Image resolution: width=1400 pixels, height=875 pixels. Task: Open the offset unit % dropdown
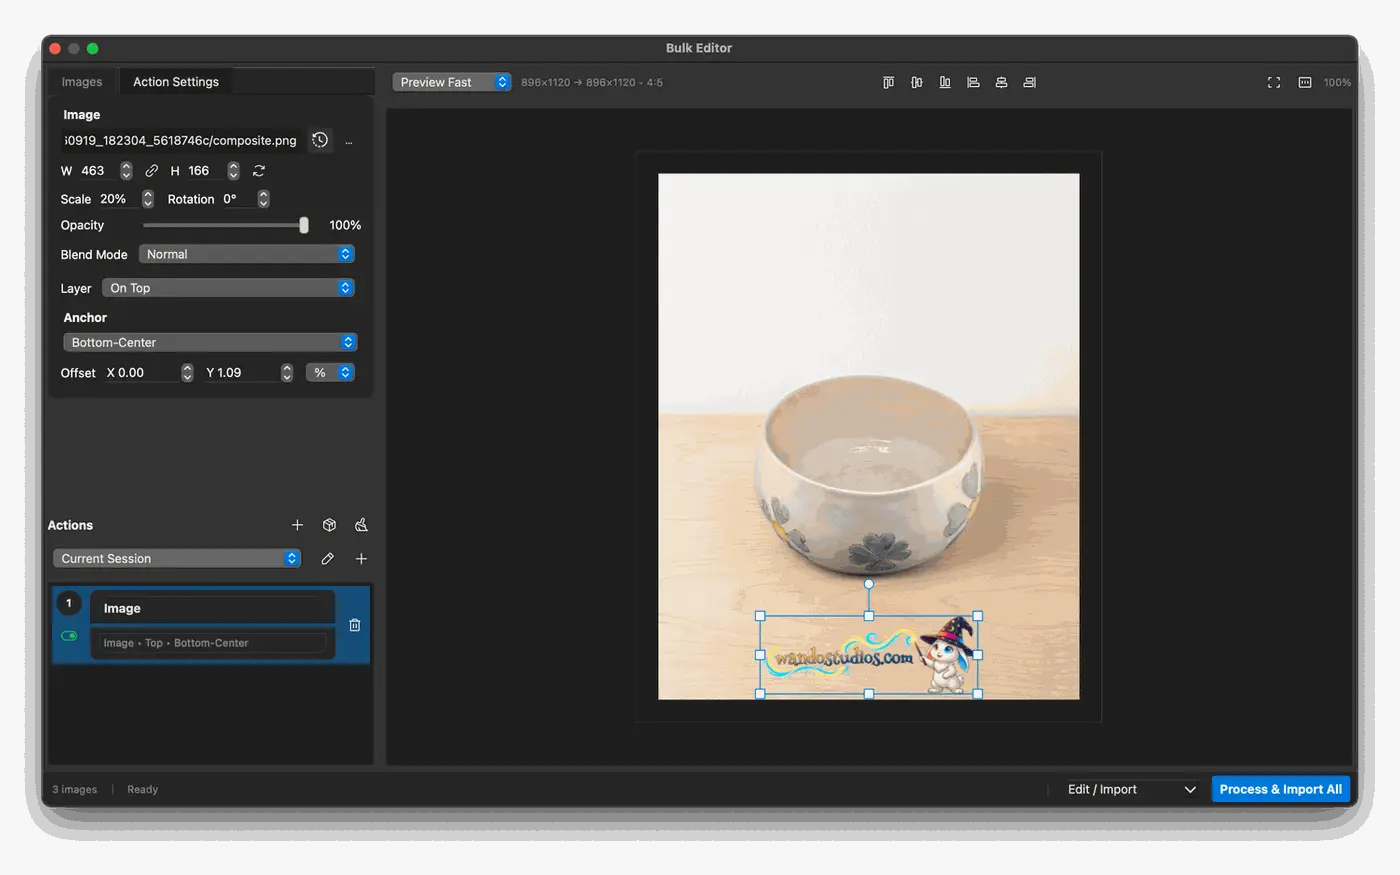330,372
